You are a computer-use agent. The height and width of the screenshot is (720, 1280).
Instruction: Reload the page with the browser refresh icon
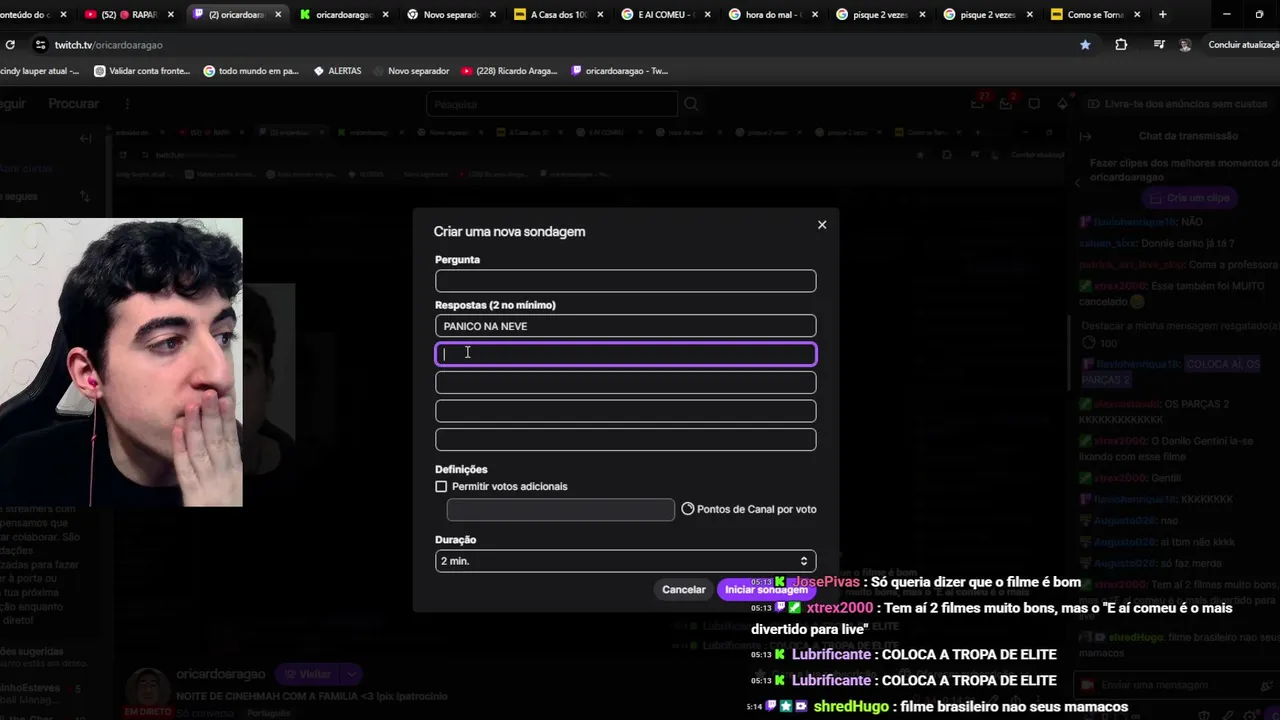[10, 45]
